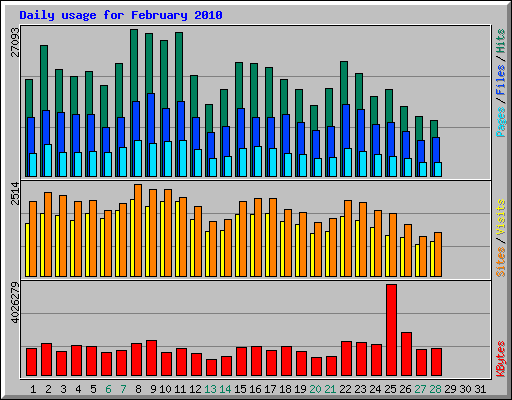The image size is (512, 400).
Task: Click green weekend day label 7
Action: [x=123, y=389]
